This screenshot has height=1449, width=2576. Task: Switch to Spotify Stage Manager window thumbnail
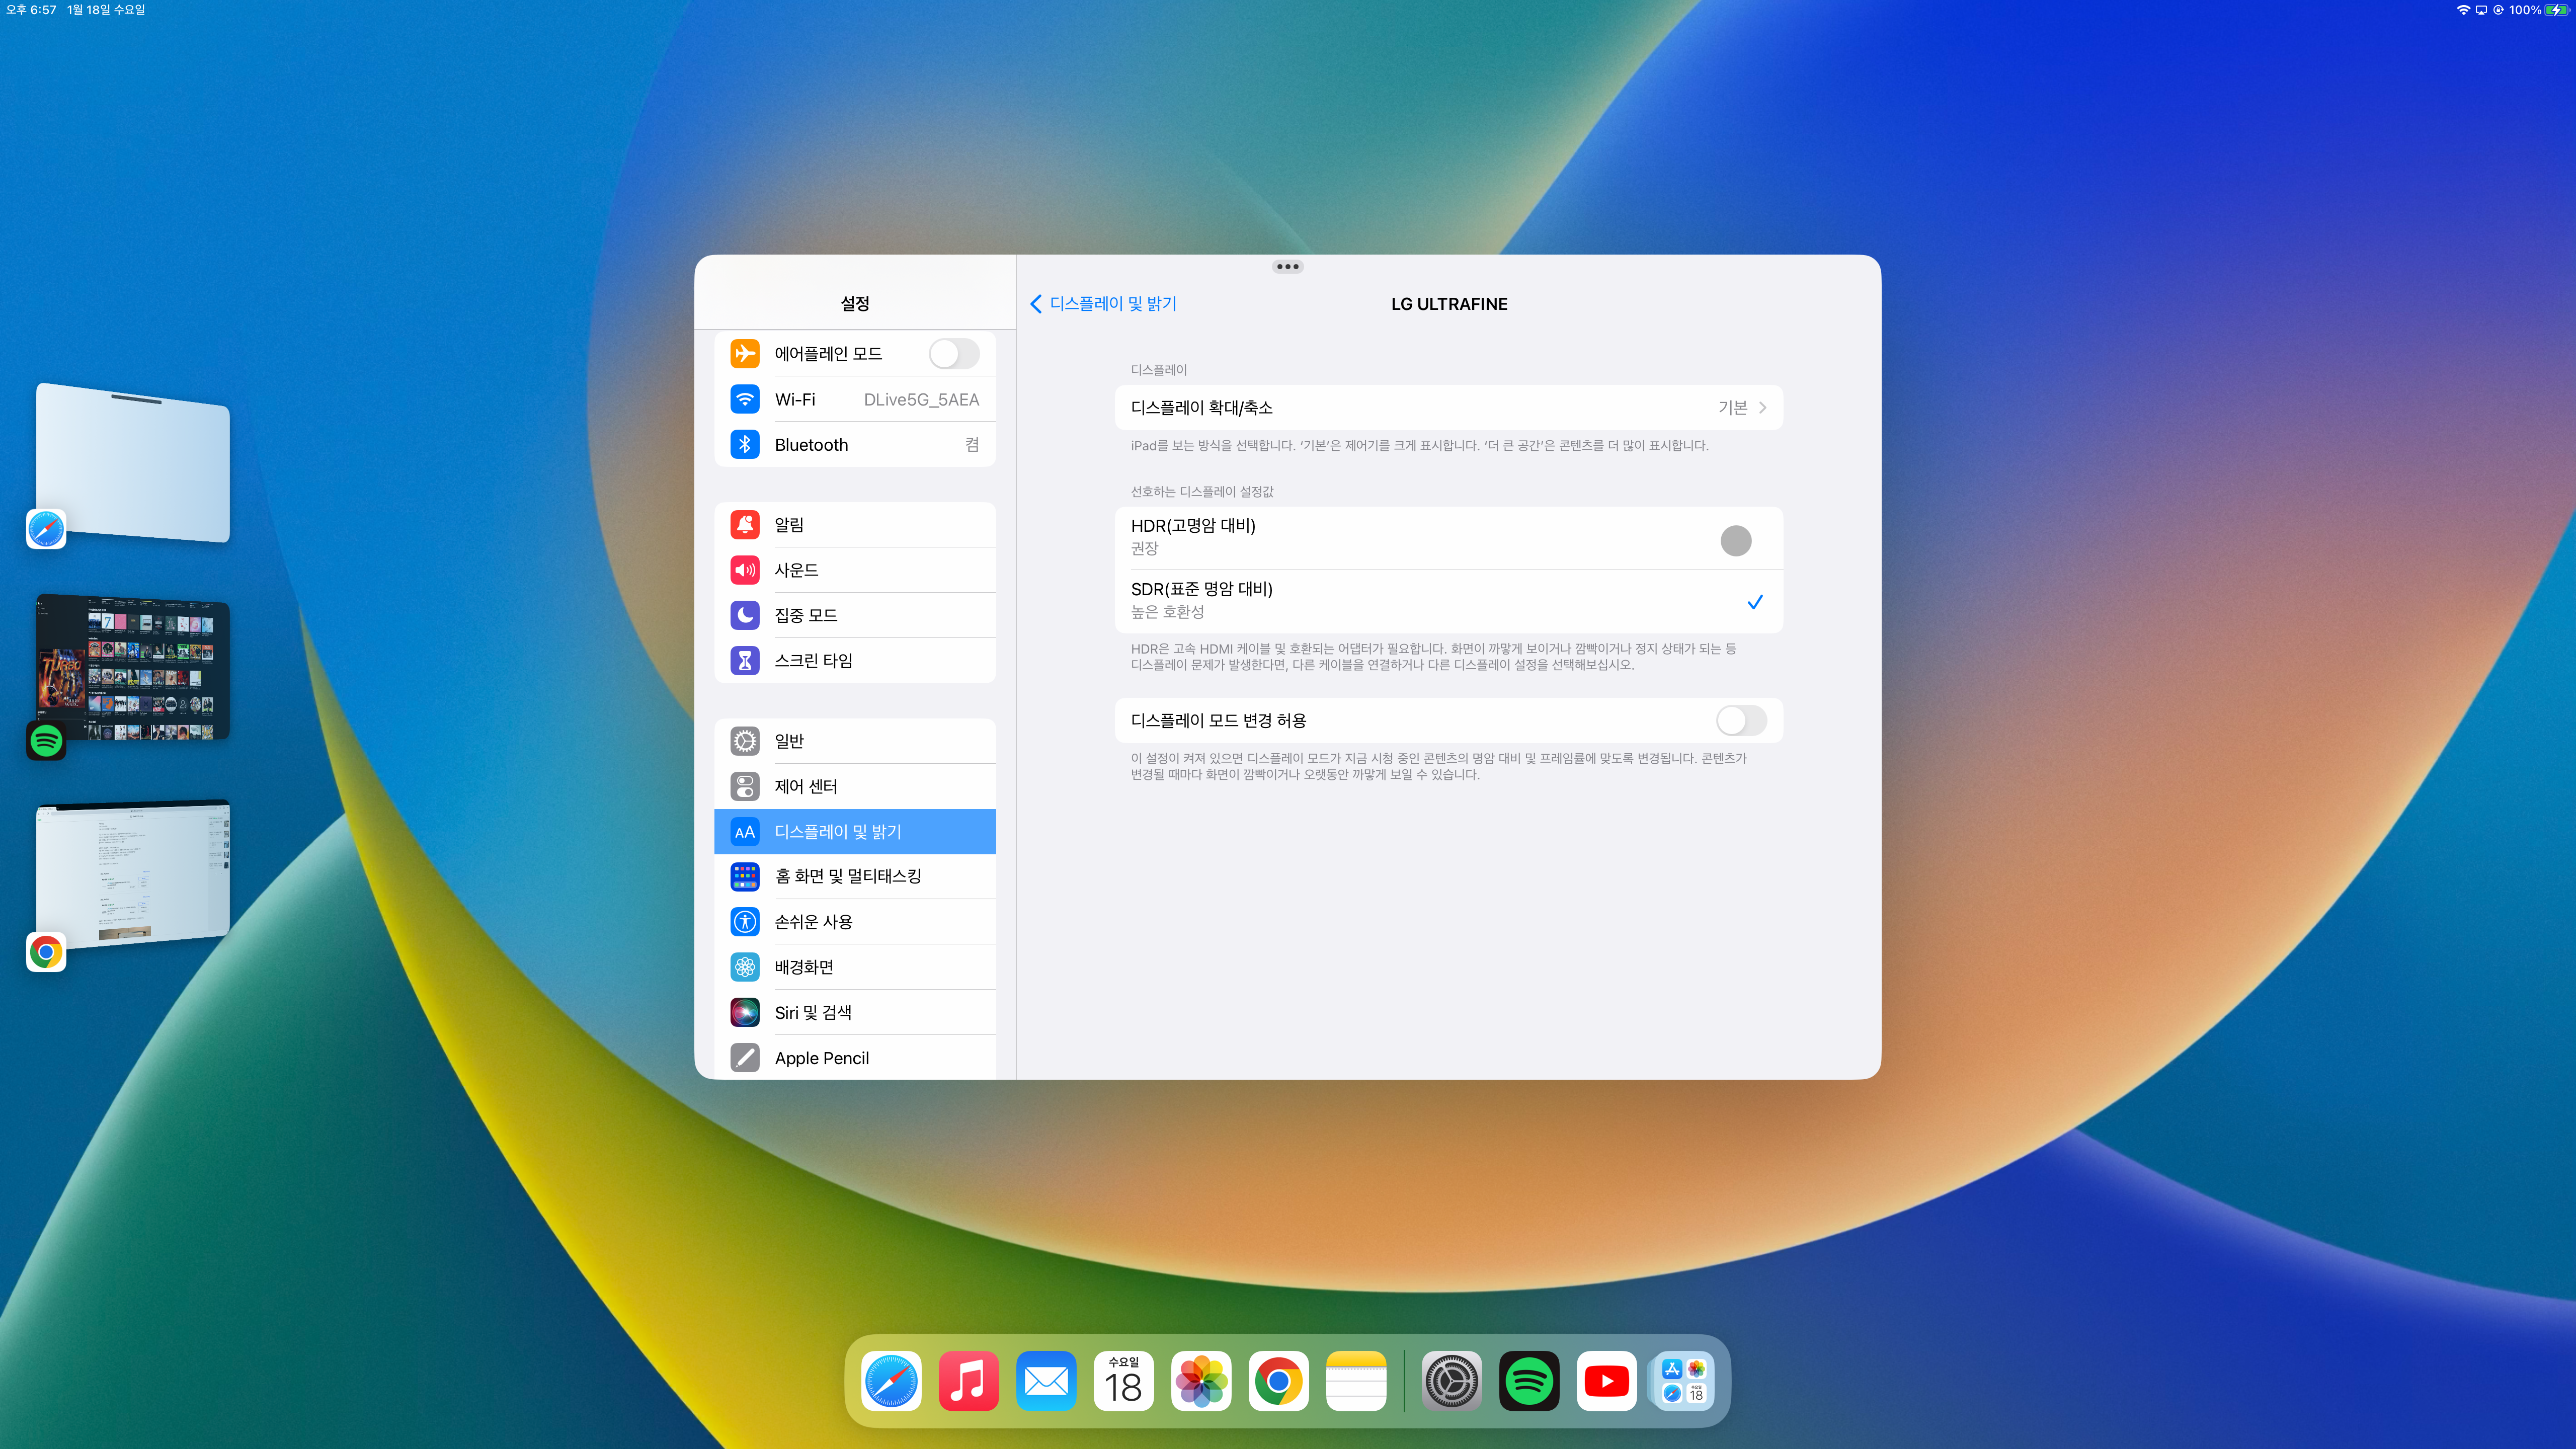tap(133, 668)
